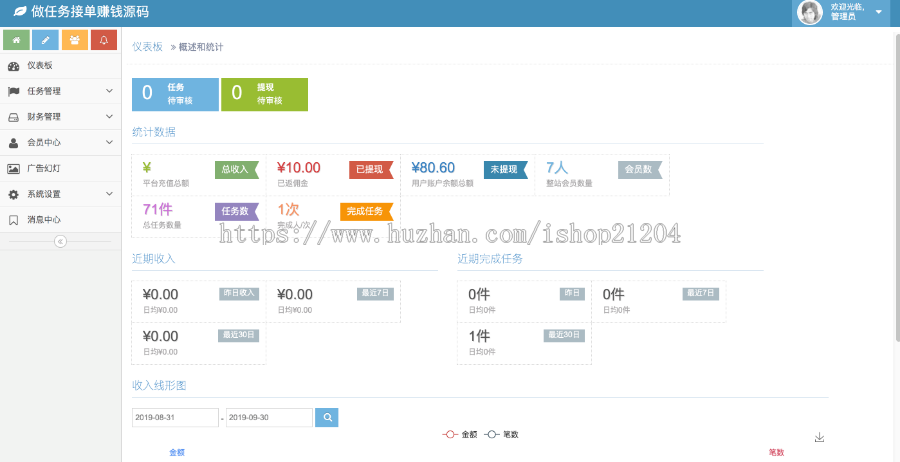Open the user dropdown caret in header
This screenshot has width=900, height=462.
coord(878,12)
